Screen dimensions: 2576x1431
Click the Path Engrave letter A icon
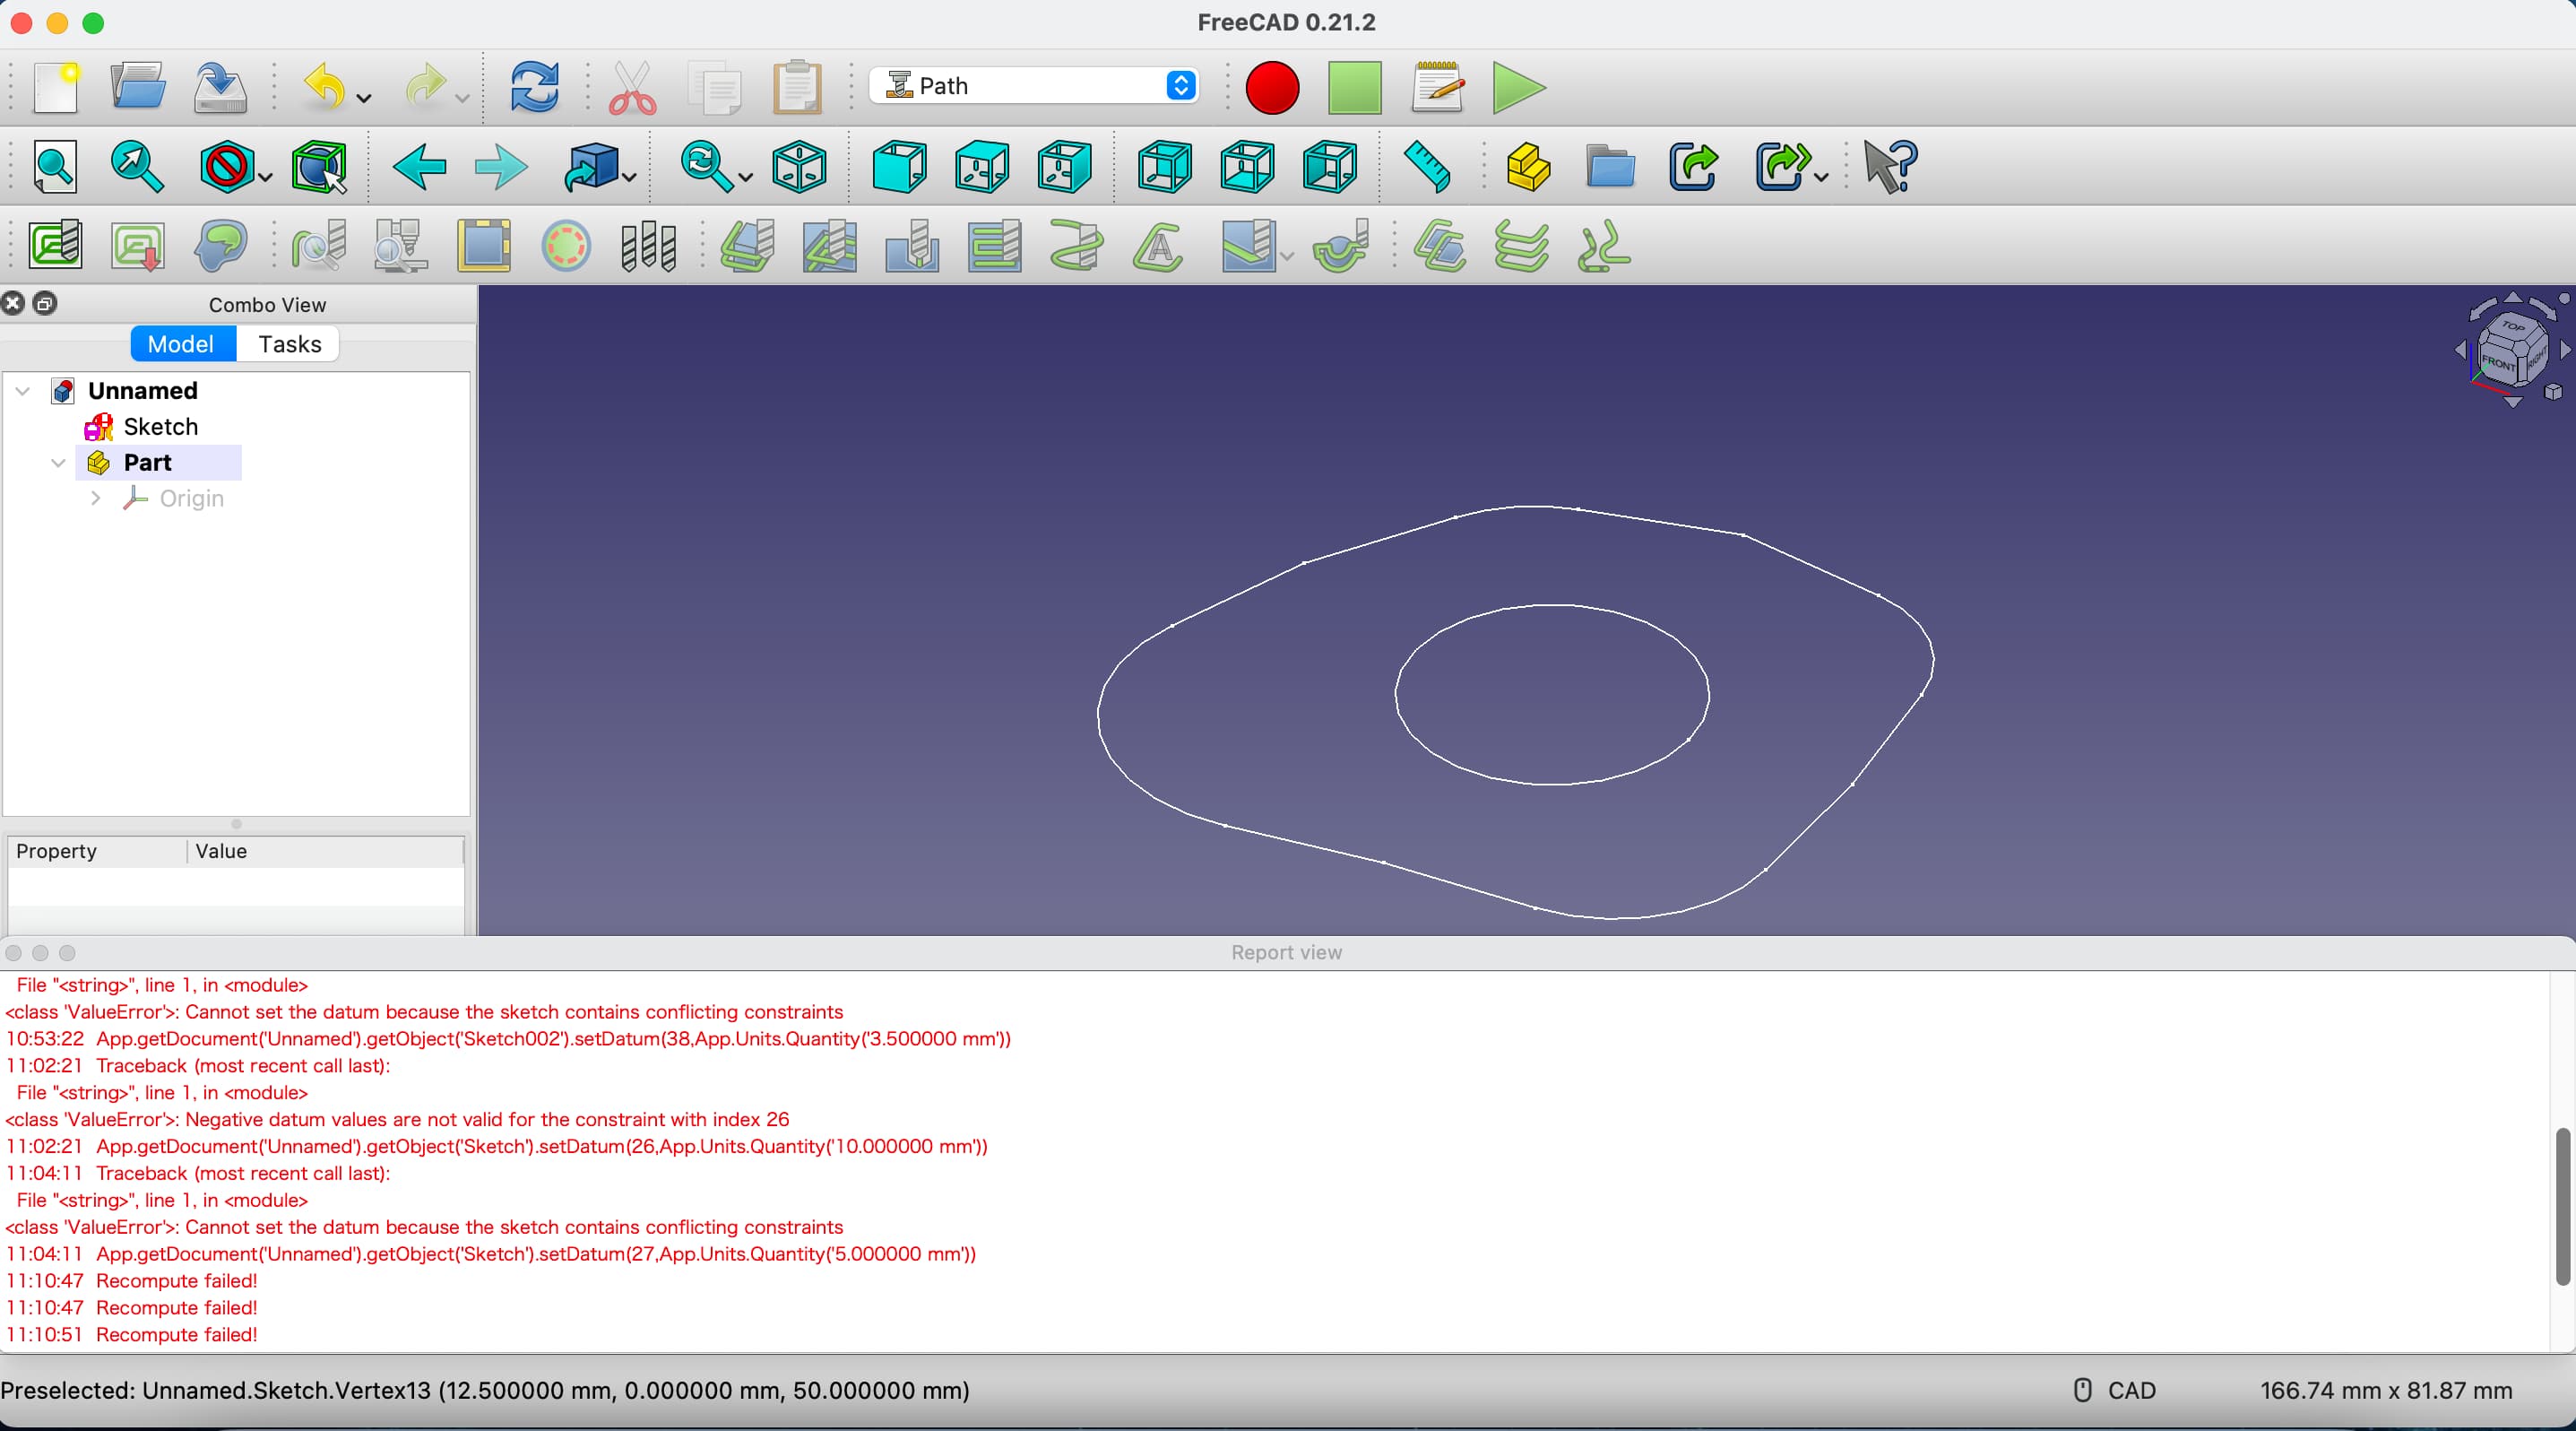point(1158,246)
